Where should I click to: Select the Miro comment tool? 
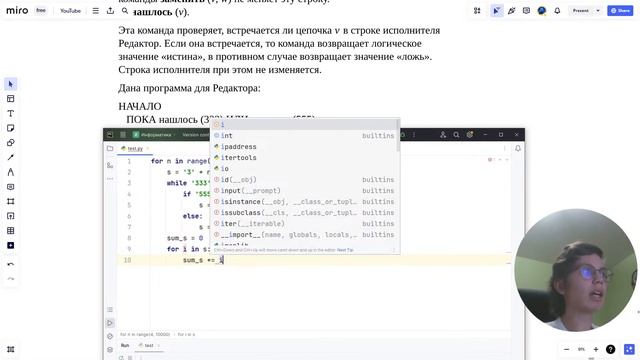pyautogui.click(x=11, y=187)
